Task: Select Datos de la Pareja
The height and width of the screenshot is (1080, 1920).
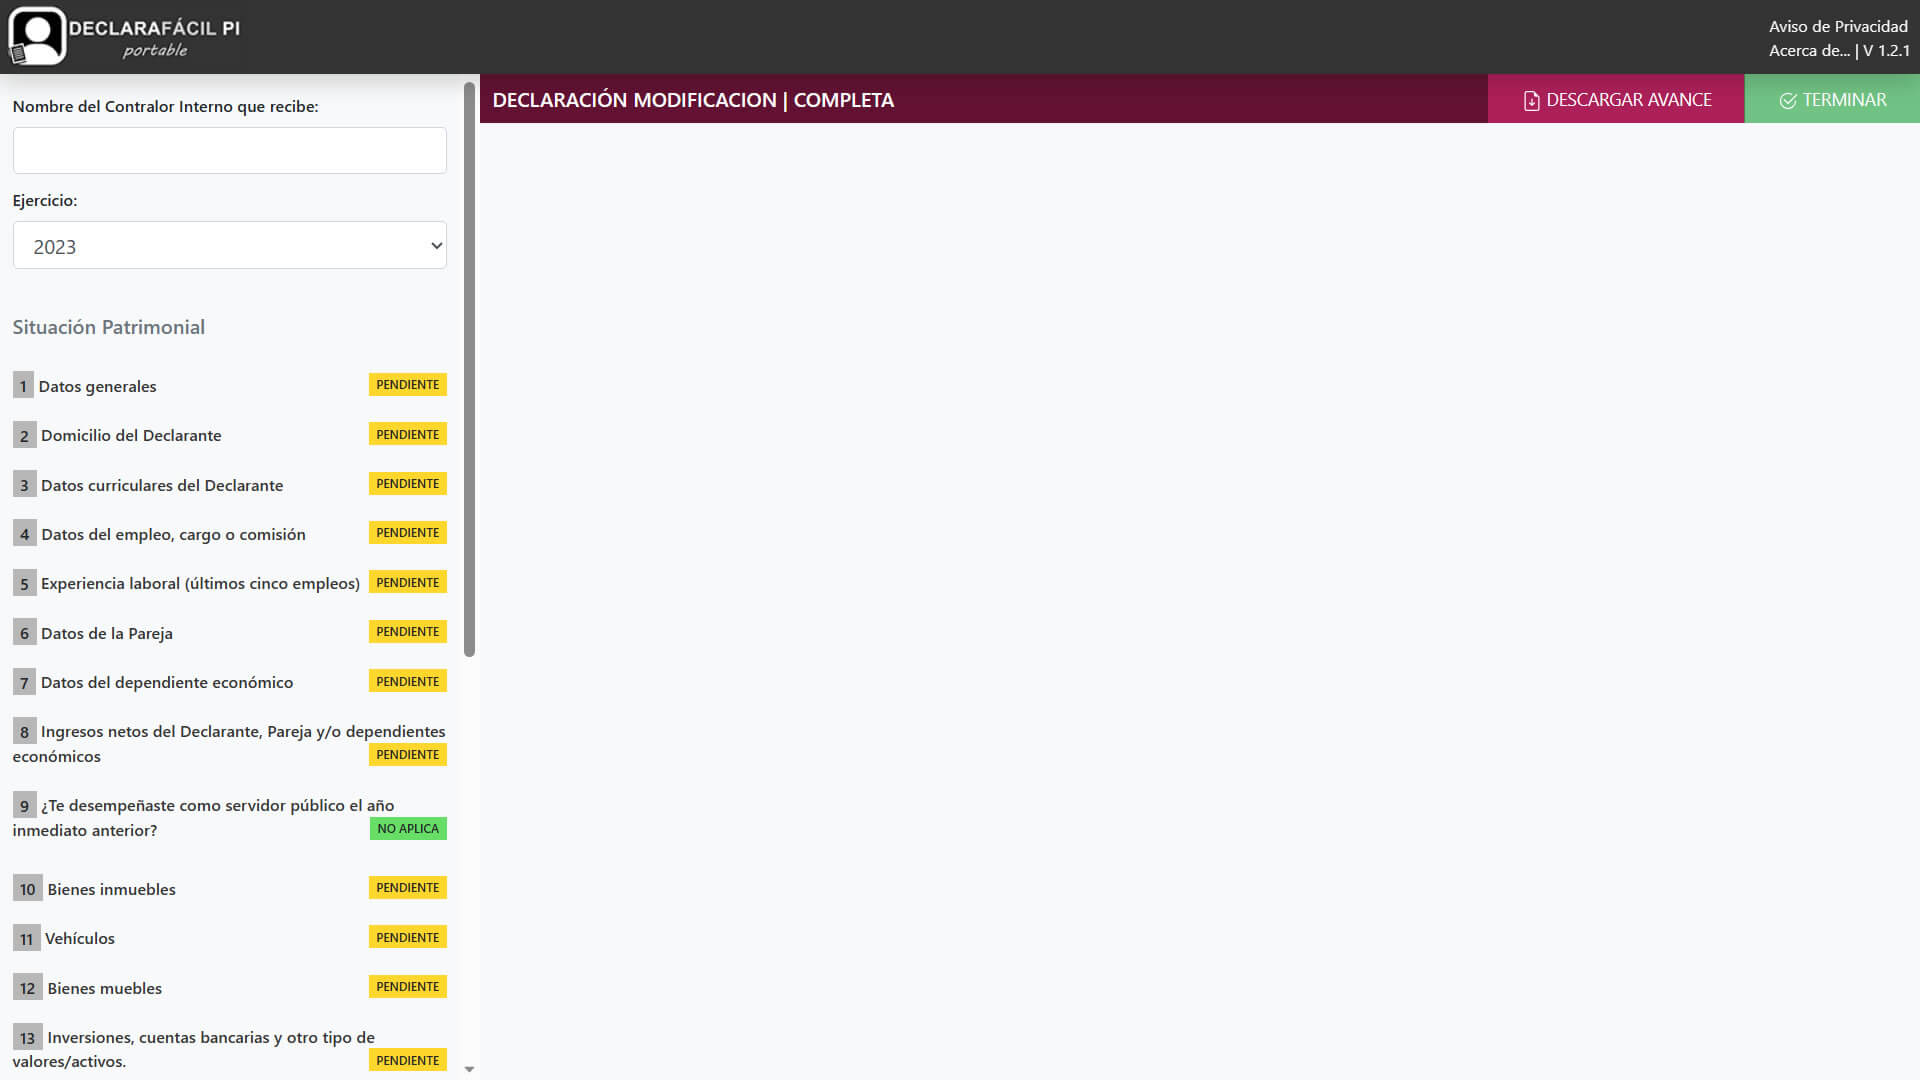Action: [107, 633]
